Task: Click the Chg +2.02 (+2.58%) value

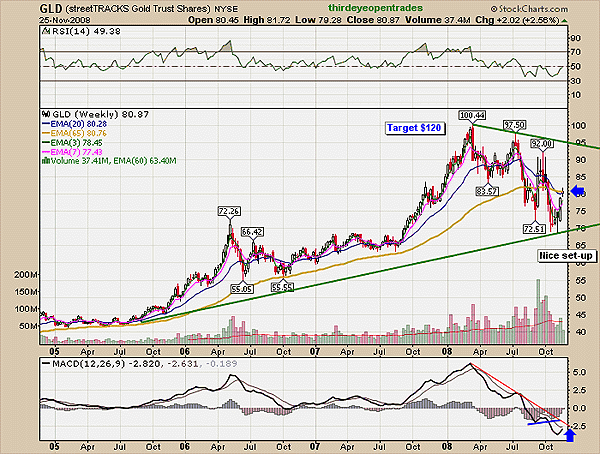Action: 517,20
